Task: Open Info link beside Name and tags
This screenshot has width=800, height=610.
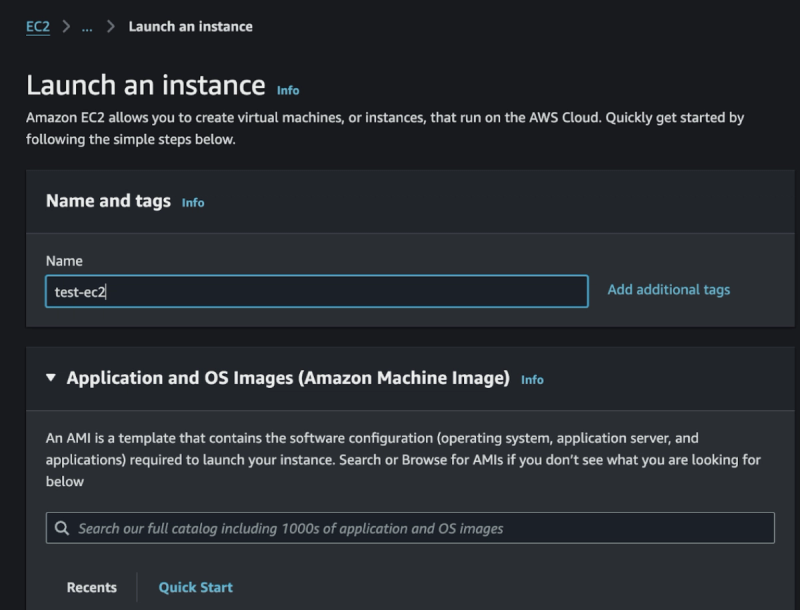Action: point(193,202)
